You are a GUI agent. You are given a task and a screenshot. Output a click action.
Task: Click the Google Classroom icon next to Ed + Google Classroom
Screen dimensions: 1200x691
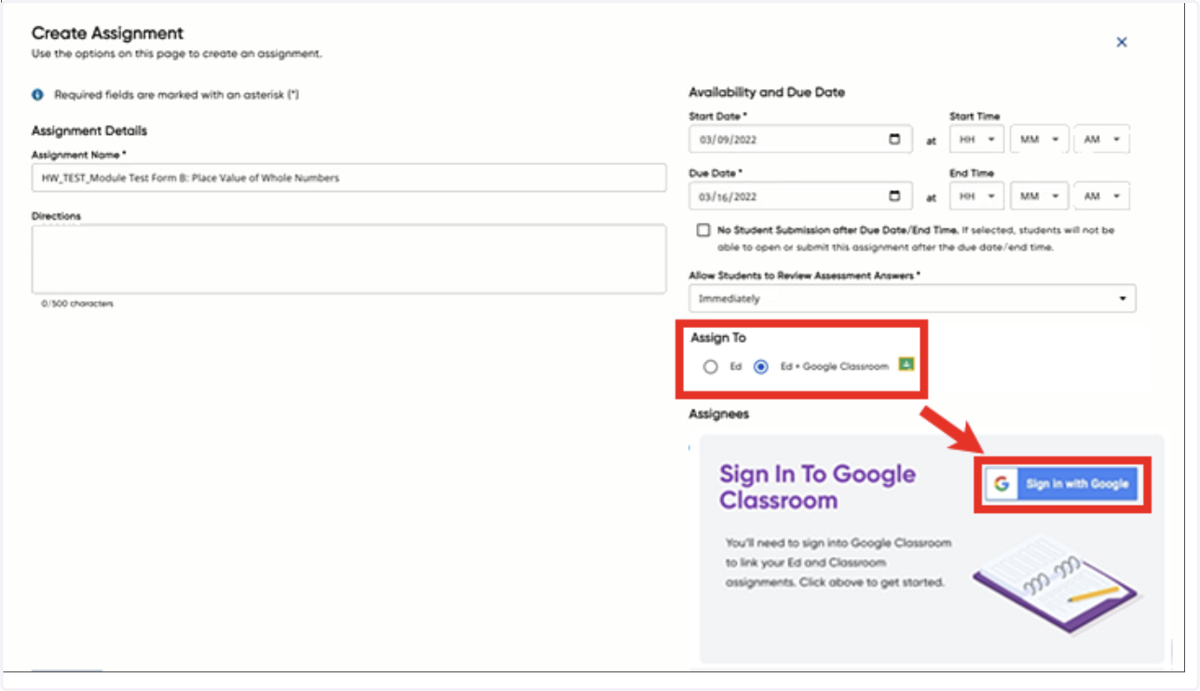[x=906, y=364]
